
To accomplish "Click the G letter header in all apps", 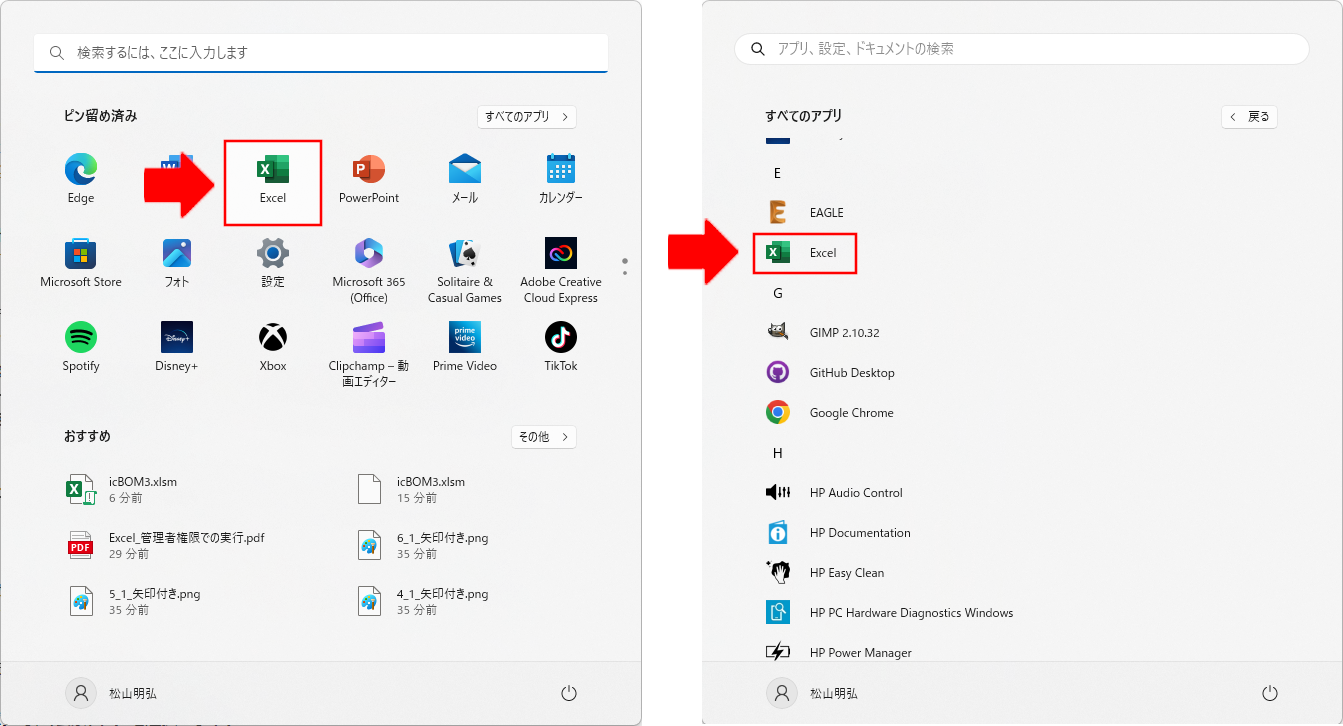I will 777,293.
